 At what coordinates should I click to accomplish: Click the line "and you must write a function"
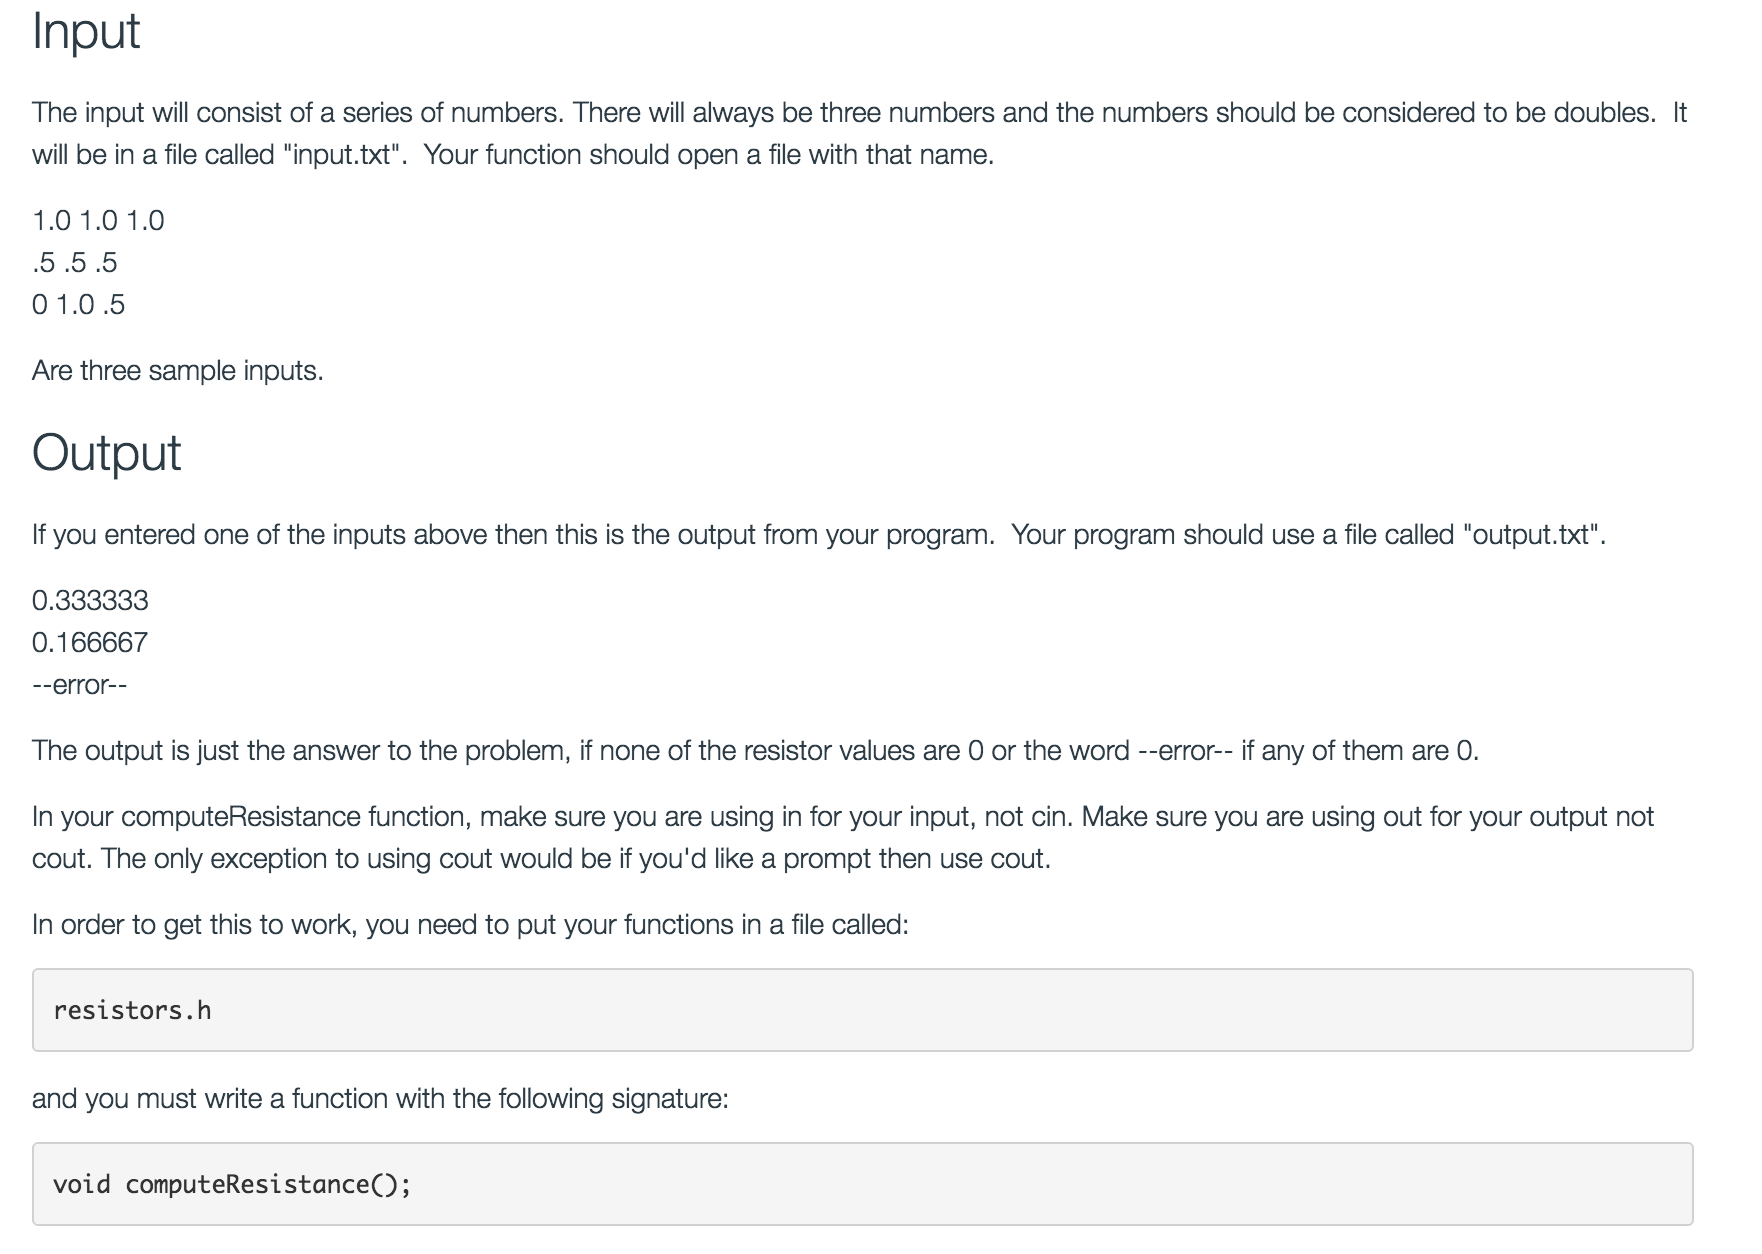coord(380,1098)
